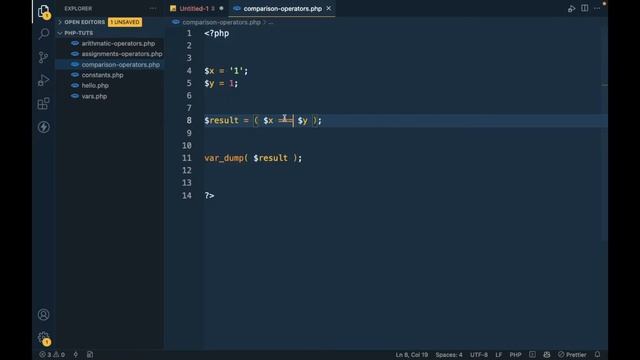
Task: Click the file icon of vars.php
Action: coord(75,96)
